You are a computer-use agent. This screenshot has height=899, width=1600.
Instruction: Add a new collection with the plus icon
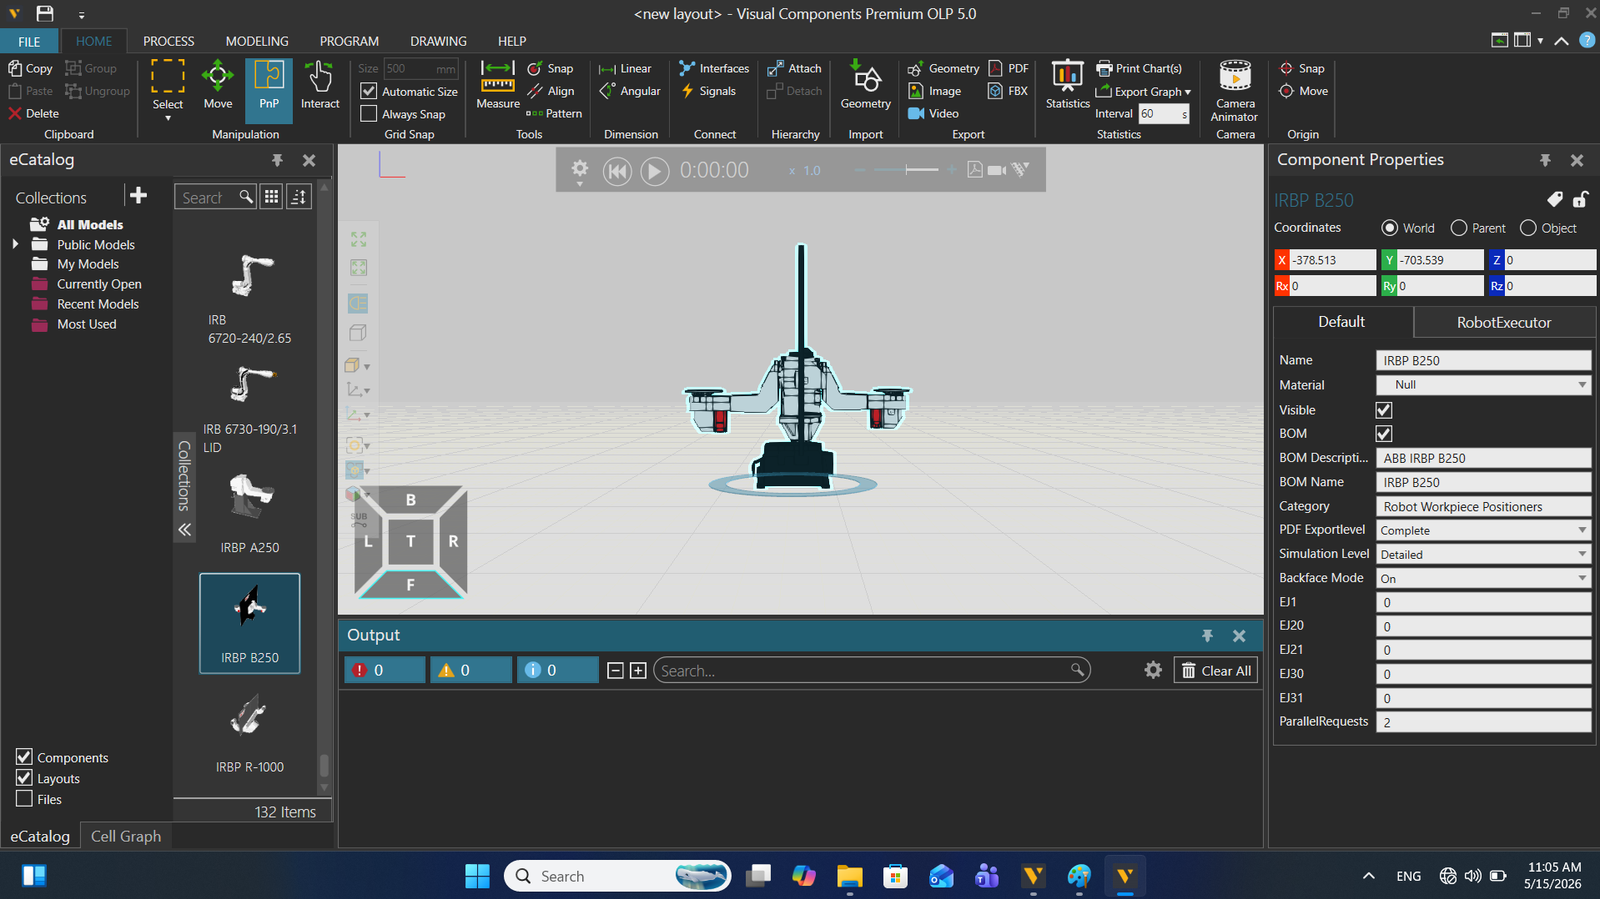(x=138, y=195)
